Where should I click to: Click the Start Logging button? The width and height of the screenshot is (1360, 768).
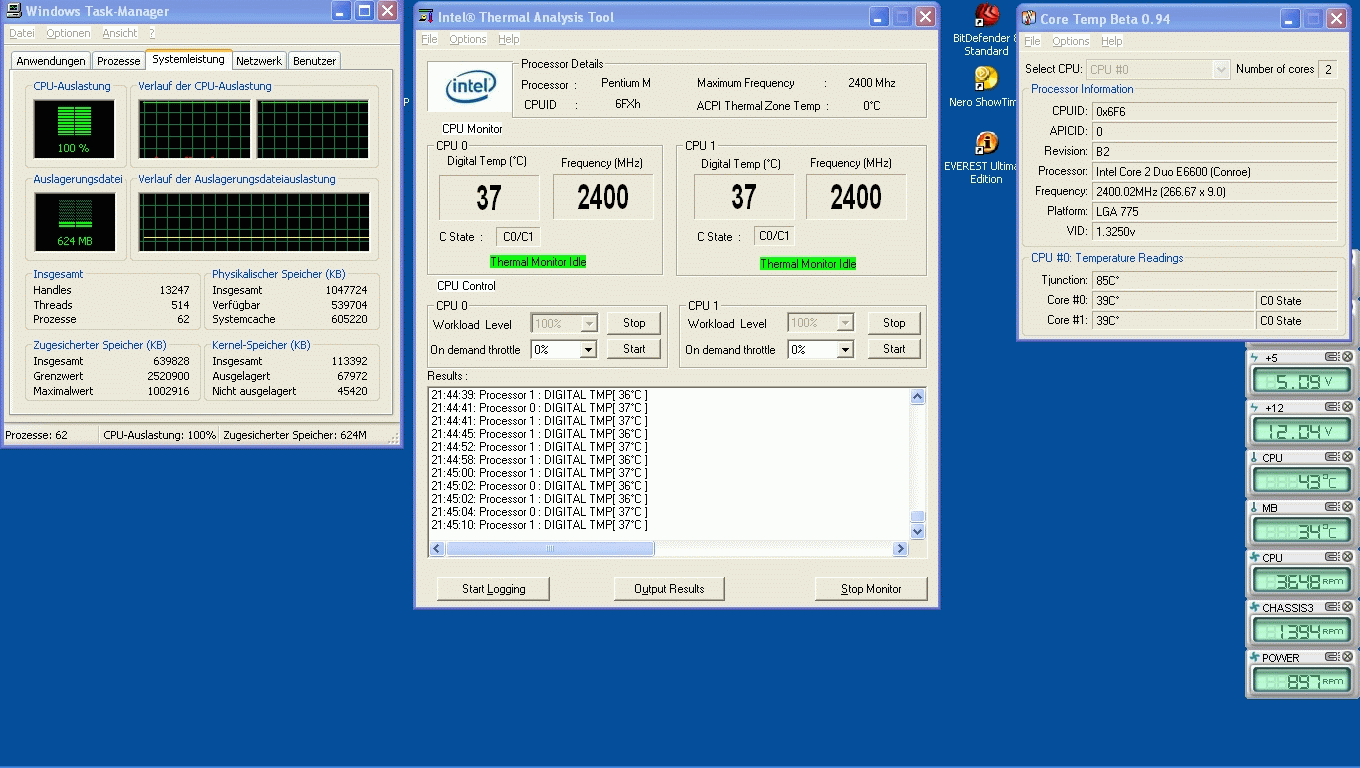[x=494, y=589]
